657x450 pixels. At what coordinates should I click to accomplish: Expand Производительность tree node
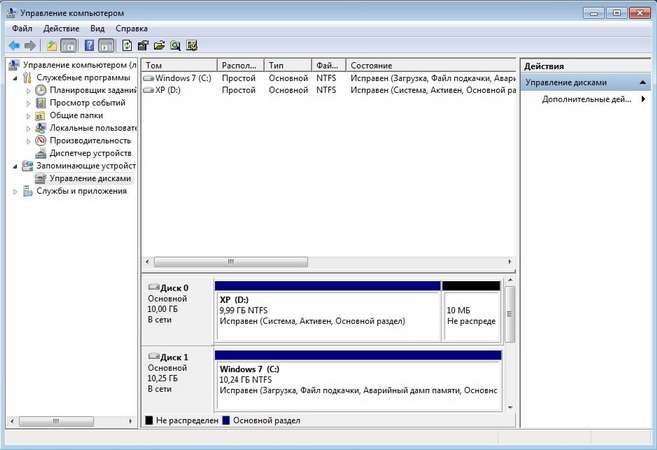(x=28, y=141)
